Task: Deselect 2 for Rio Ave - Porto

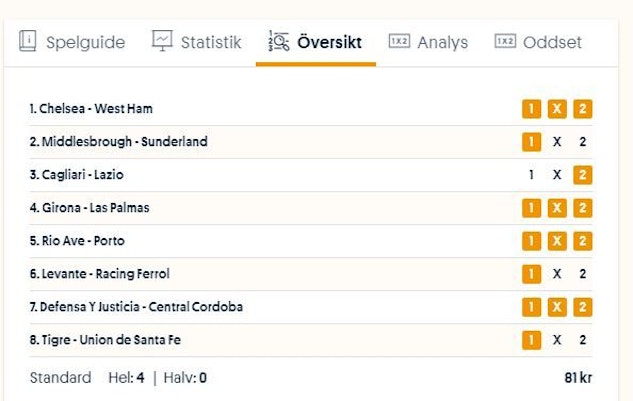Action: click(583, 241)
